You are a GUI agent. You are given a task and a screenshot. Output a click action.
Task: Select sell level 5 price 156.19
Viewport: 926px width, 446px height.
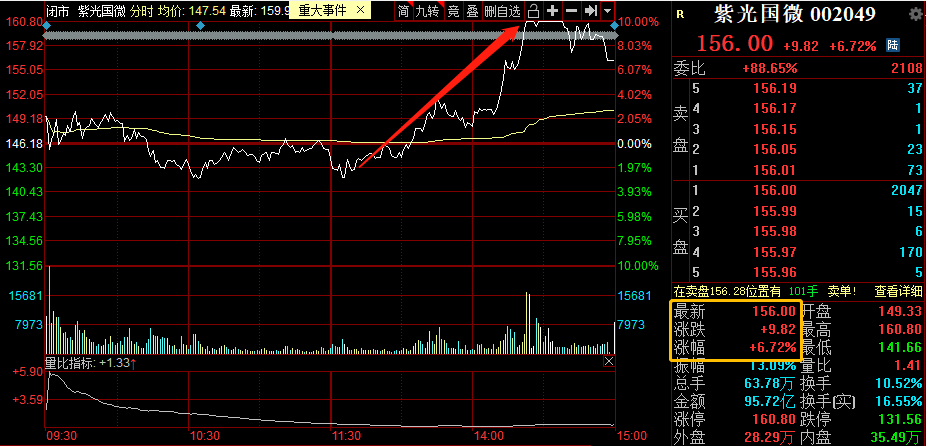coord(775,89)
